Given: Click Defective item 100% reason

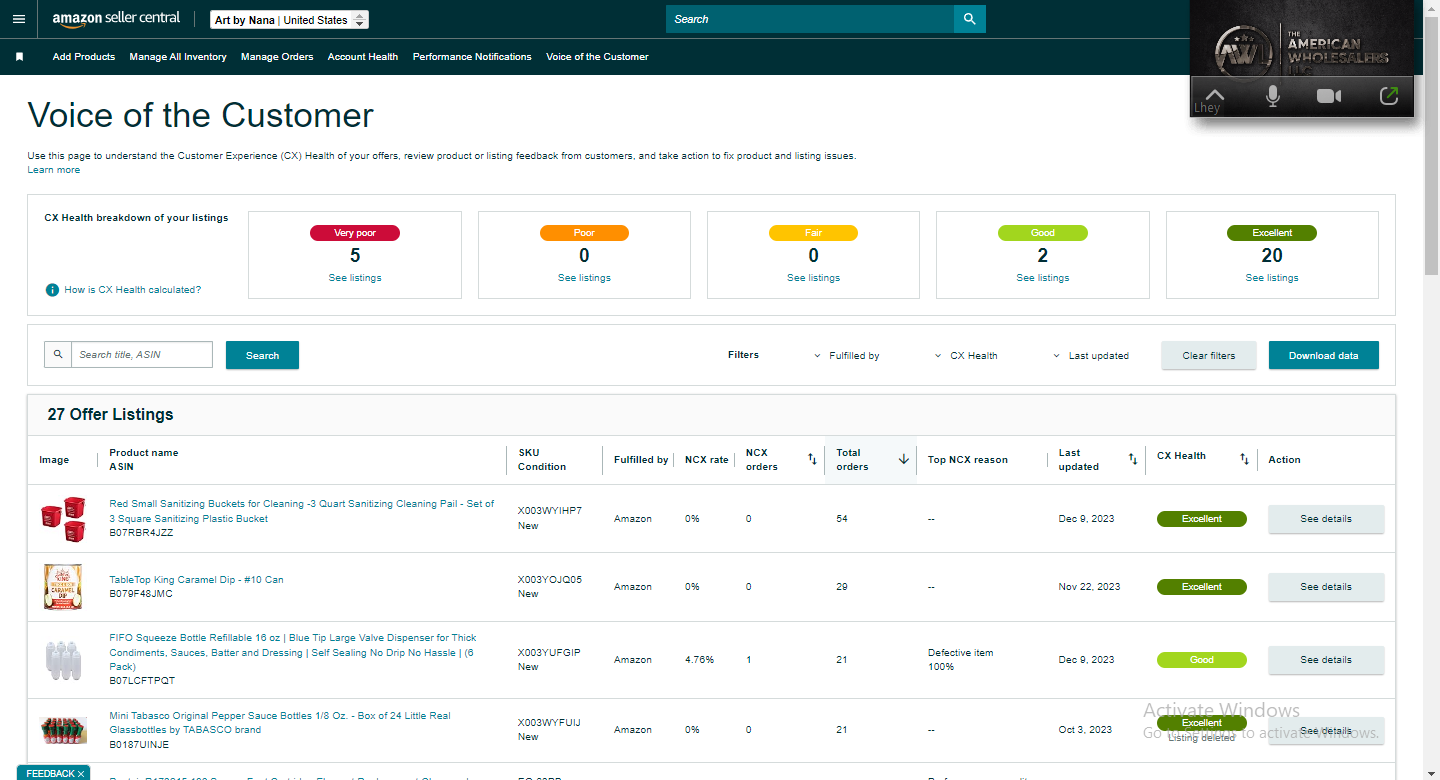Looking at the screenshot, I should click(x=961, y=660).
